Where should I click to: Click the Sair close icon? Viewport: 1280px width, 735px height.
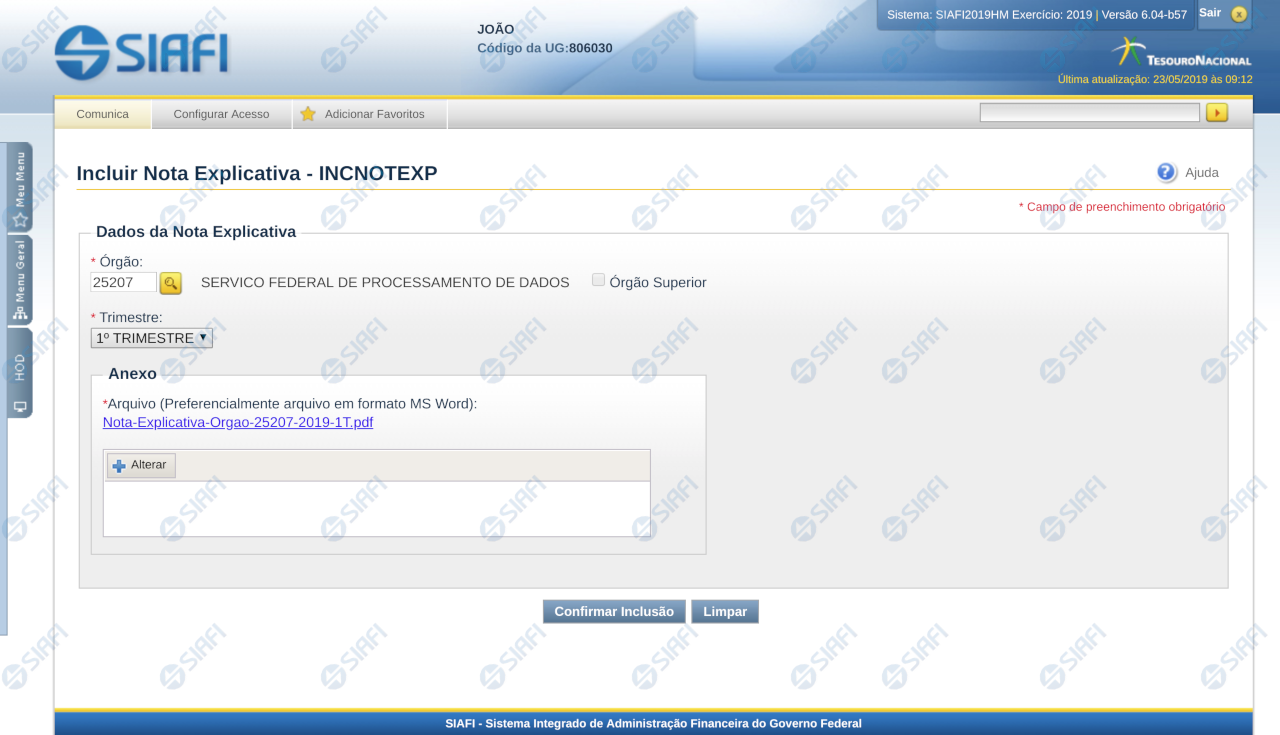click(x=1239, y=14)
